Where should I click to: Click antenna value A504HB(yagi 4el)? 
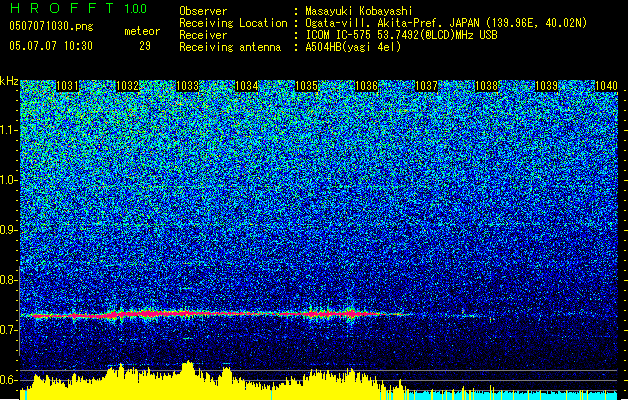[353, 47]
